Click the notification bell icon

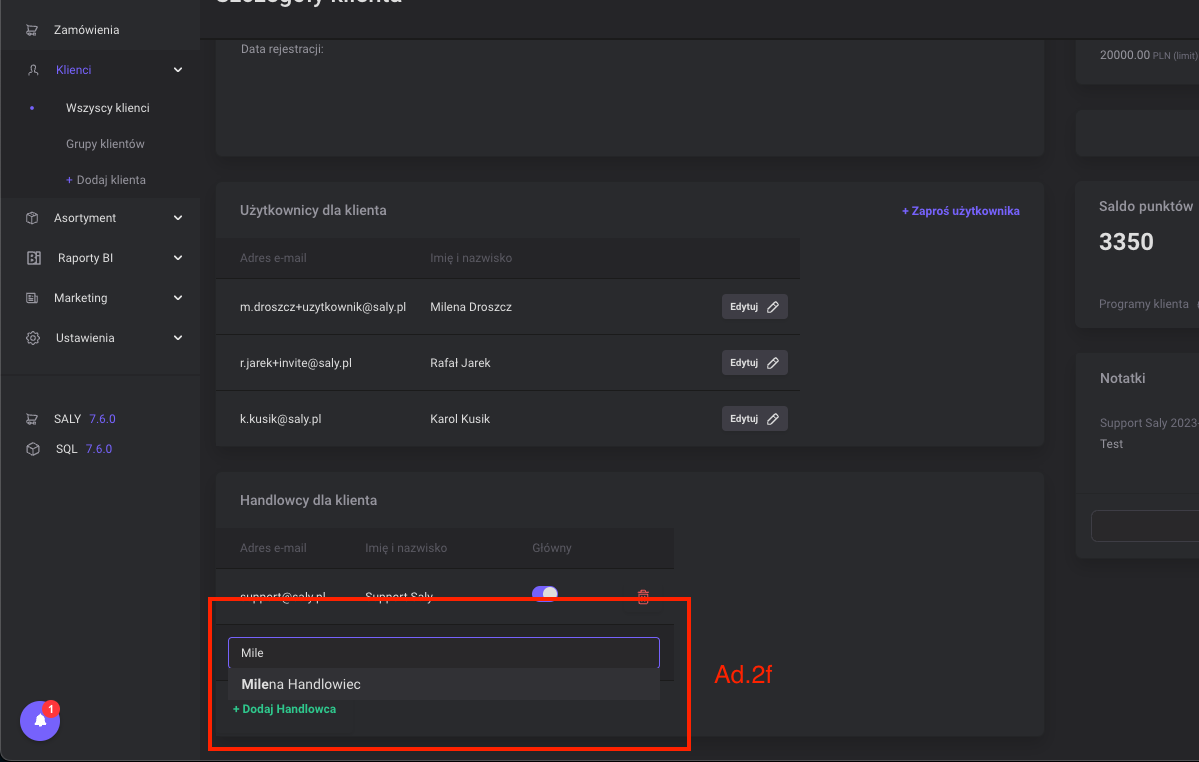click(x=40, y=720)
